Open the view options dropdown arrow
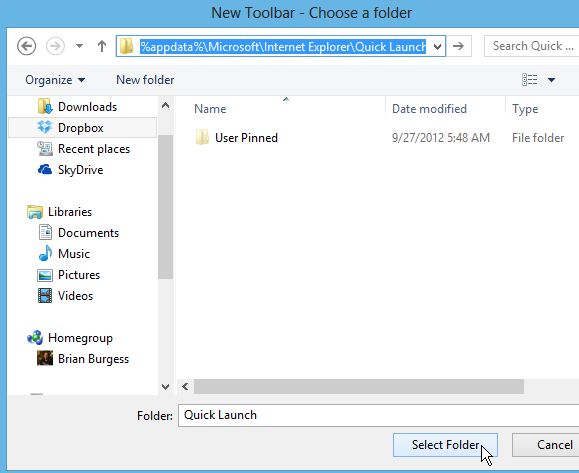The height and width of the screenshot is (473, 579). 551,80
